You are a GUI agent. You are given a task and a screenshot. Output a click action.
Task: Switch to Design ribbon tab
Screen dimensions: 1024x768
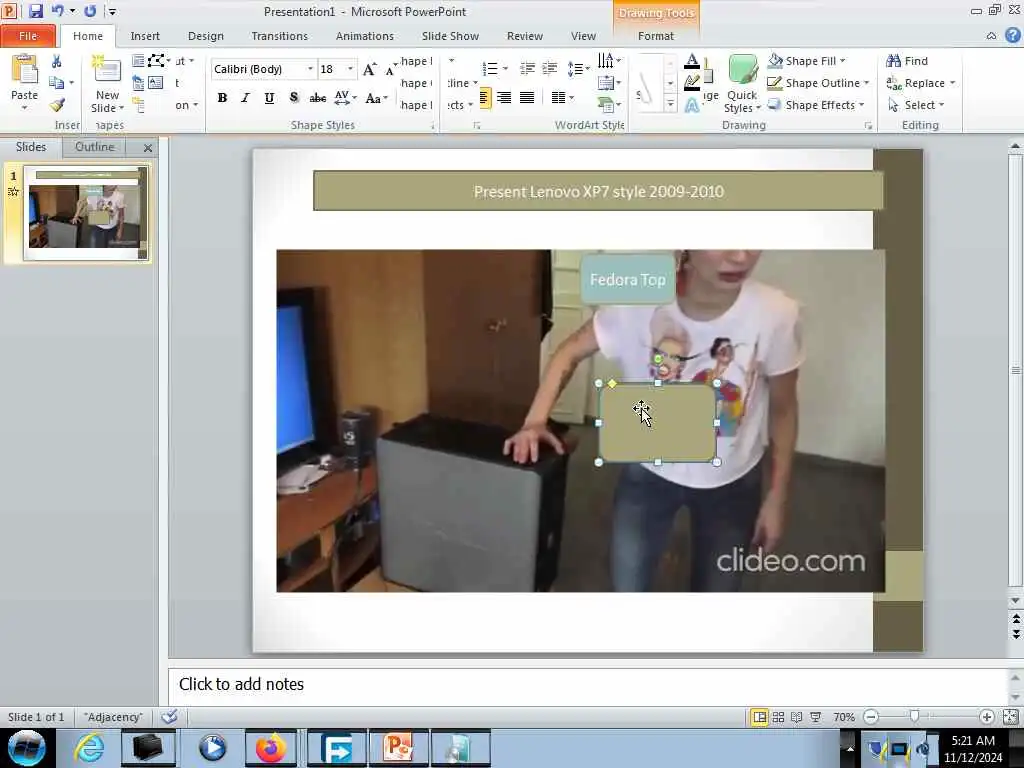(x=206, y=36)
